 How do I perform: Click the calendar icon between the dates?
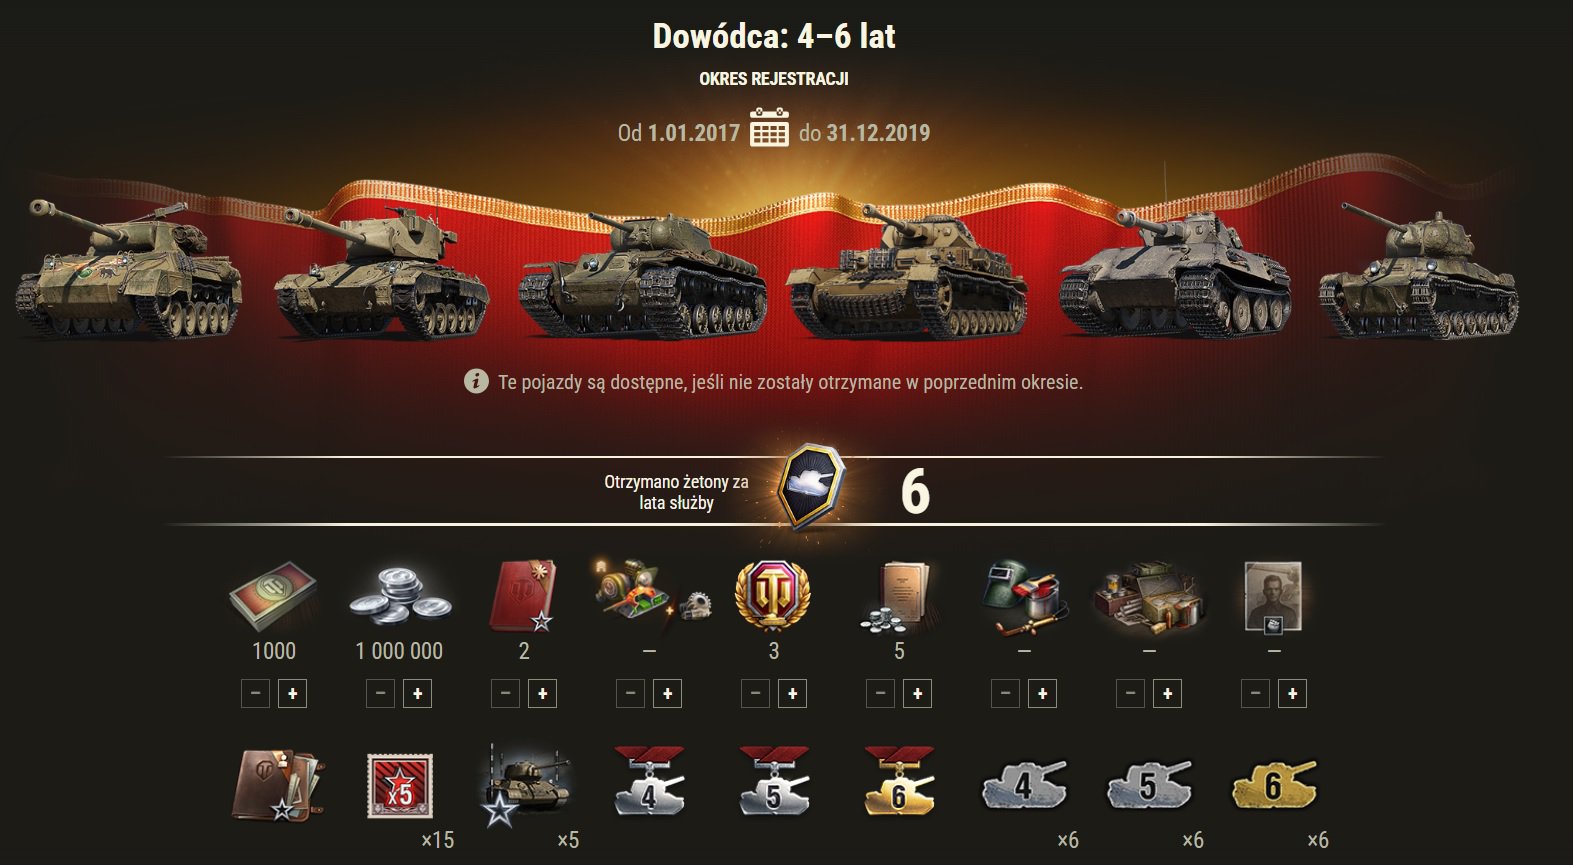point(769,129)
